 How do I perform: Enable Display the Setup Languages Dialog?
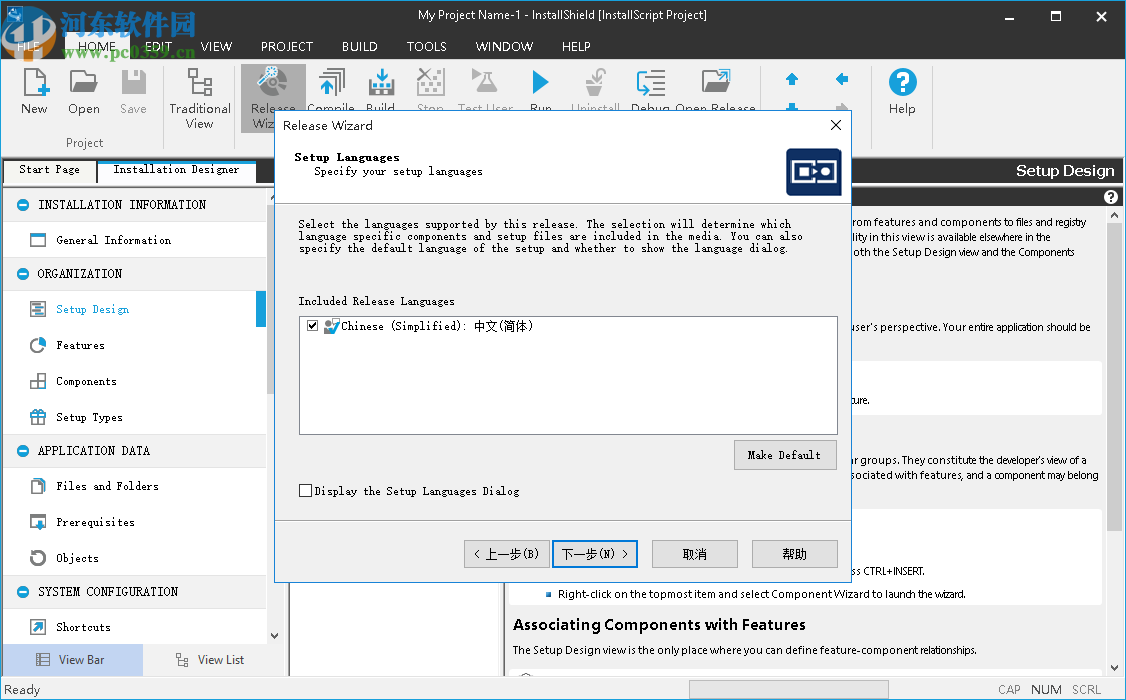[x=307, y=491]
